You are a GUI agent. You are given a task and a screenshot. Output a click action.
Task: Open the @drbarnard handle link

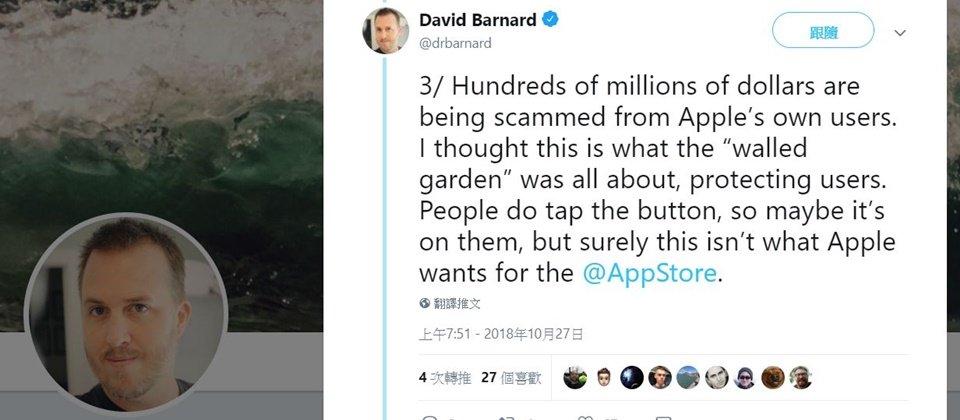click(x=455, y=43)
